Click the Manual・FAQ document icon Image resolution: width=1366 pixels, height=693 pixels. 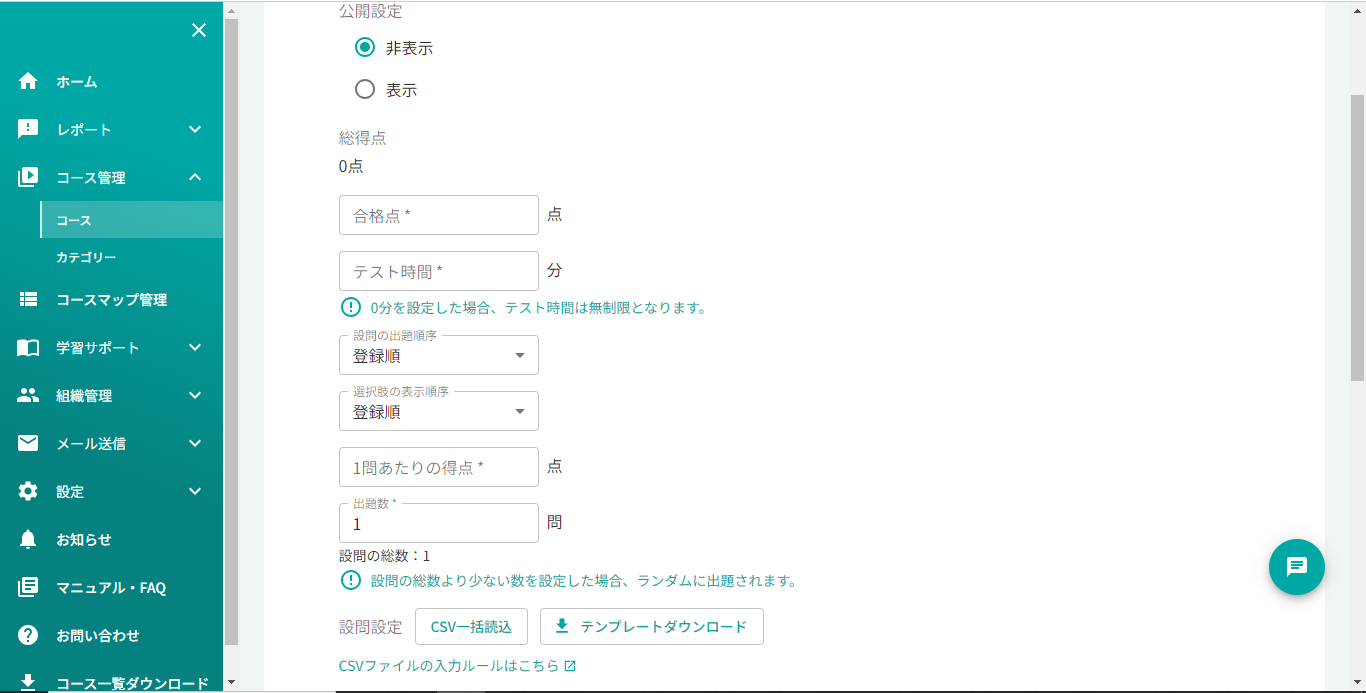pos(28,588)
